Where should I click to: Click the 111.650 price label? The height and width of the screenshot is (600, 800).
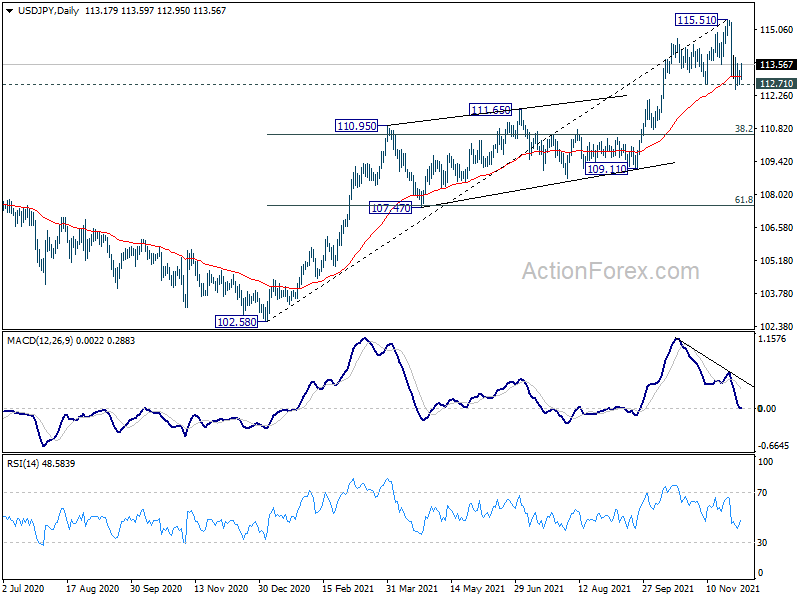coord(490,109)
